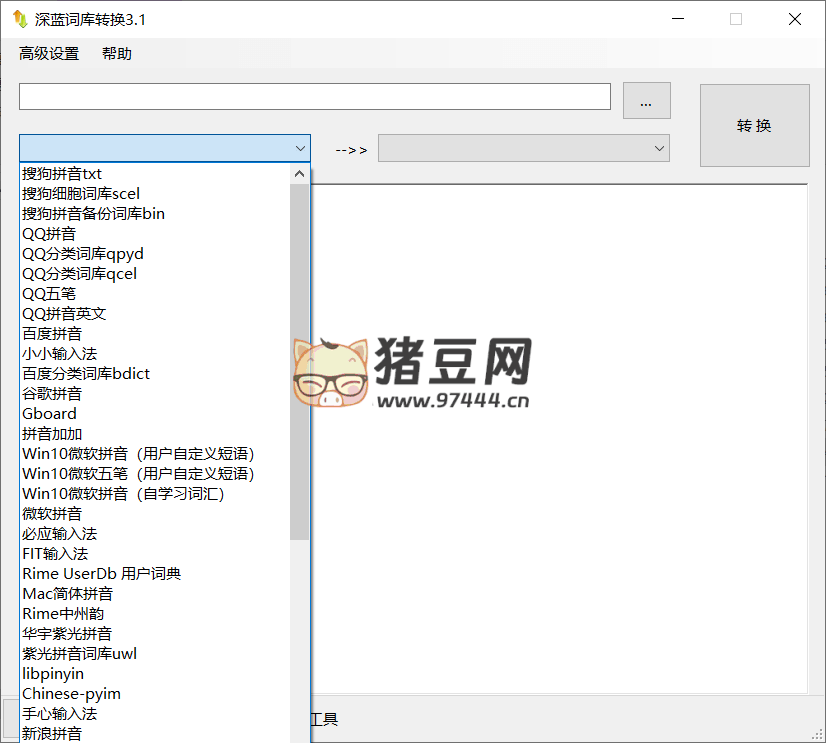Select Rime UserDb 用户词典

pos(155,574)
